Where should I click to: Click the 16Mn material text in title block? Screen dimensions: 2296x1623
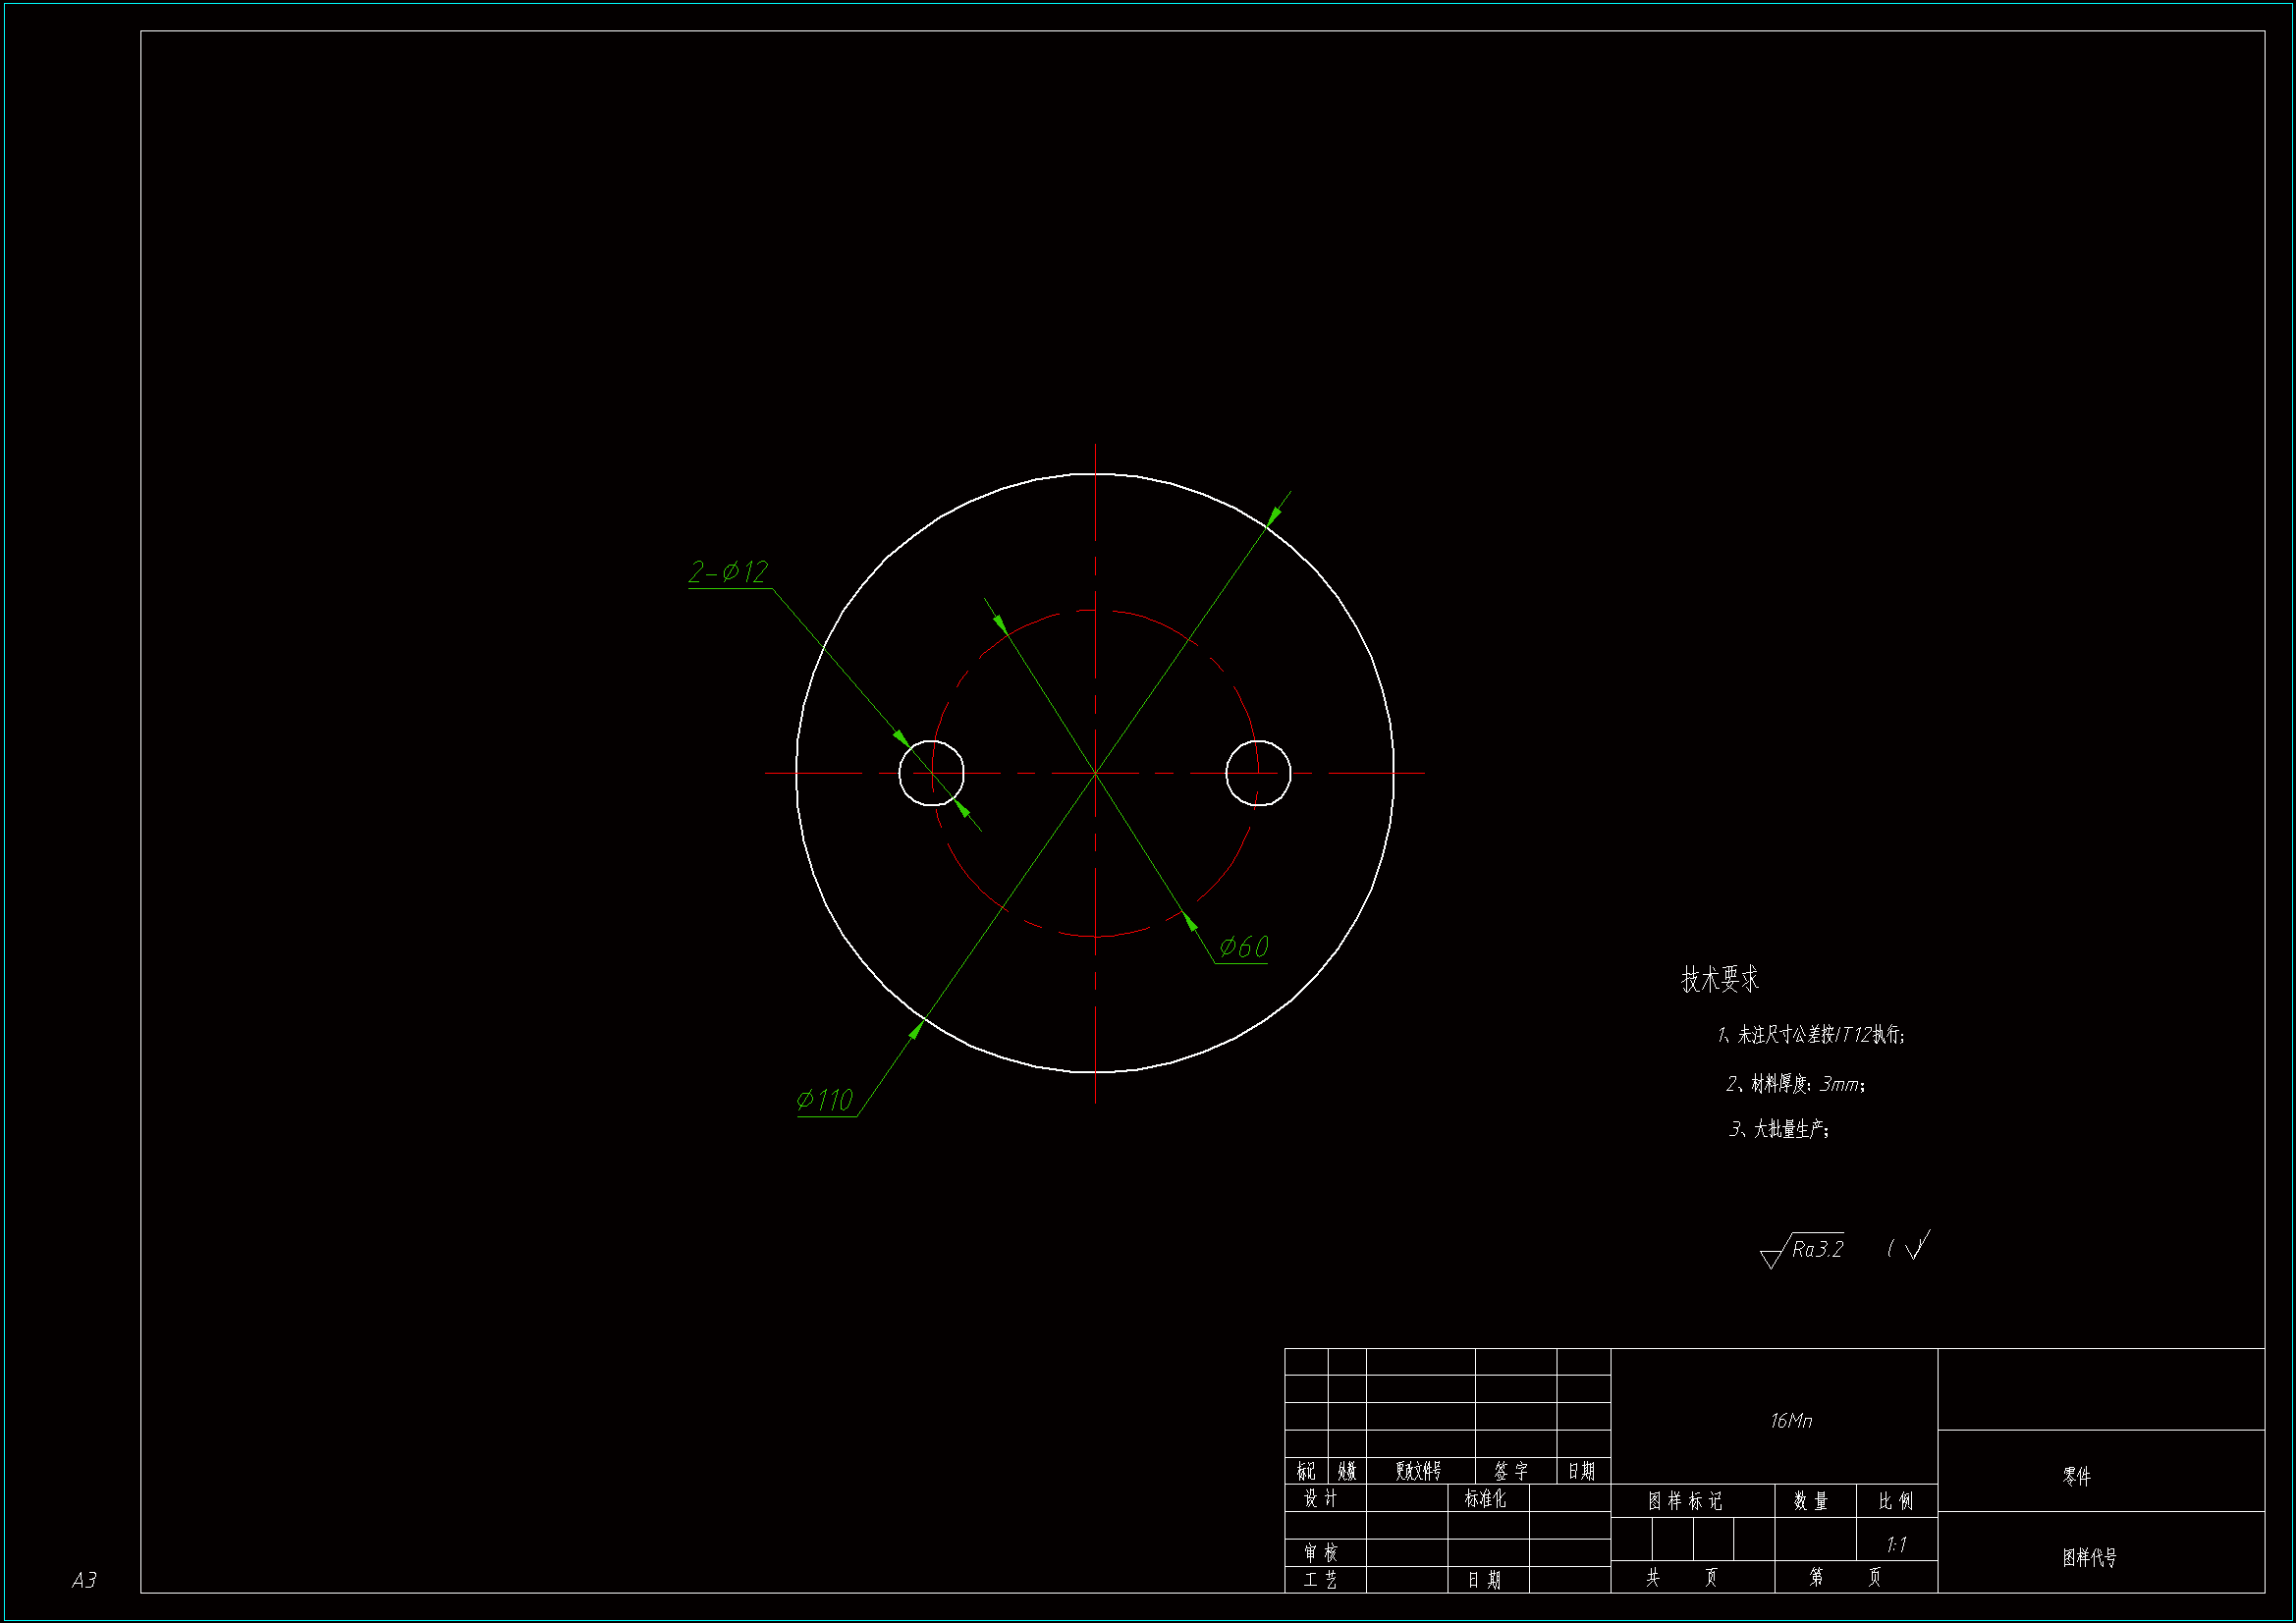[1790, 1421]
